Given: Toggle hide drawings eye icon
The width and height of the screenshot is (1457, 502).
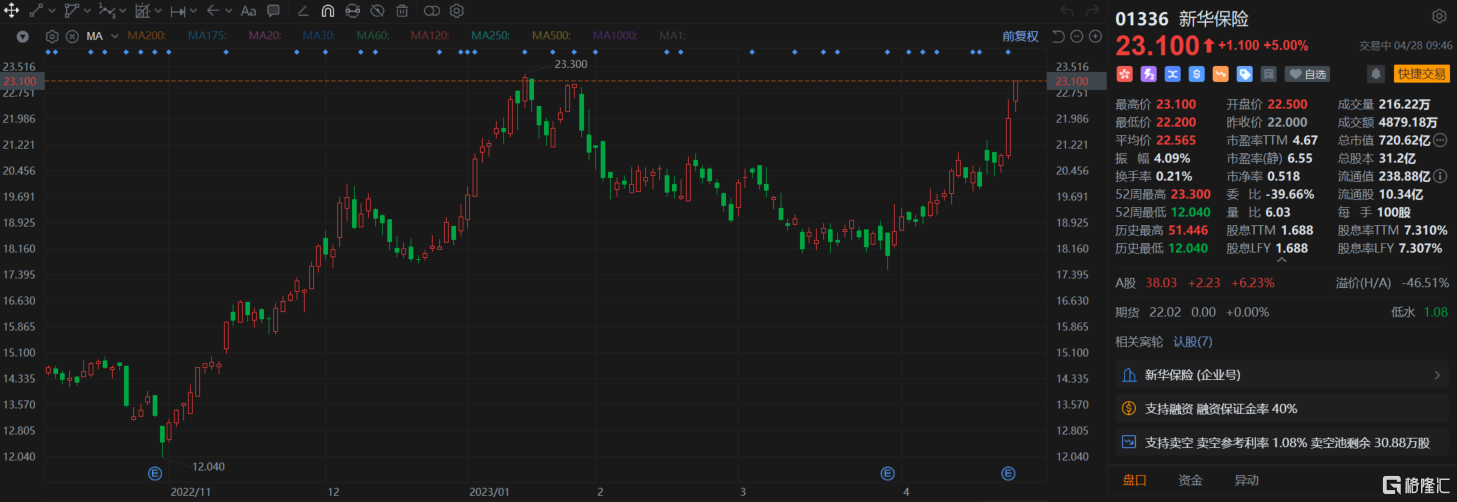Looking at the screenshot, I should point(377,11).
